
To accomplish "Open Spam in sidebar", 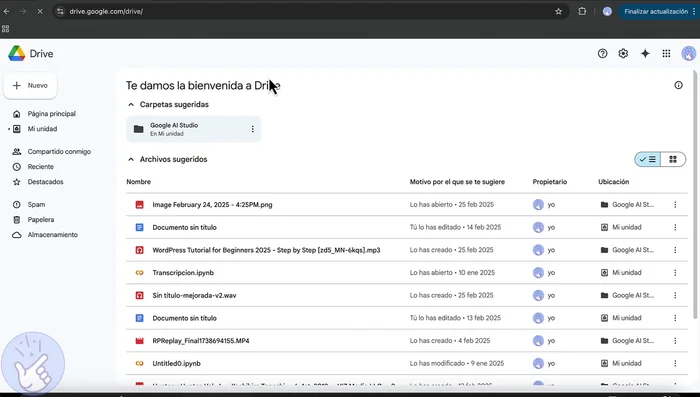I will [36, 205].
